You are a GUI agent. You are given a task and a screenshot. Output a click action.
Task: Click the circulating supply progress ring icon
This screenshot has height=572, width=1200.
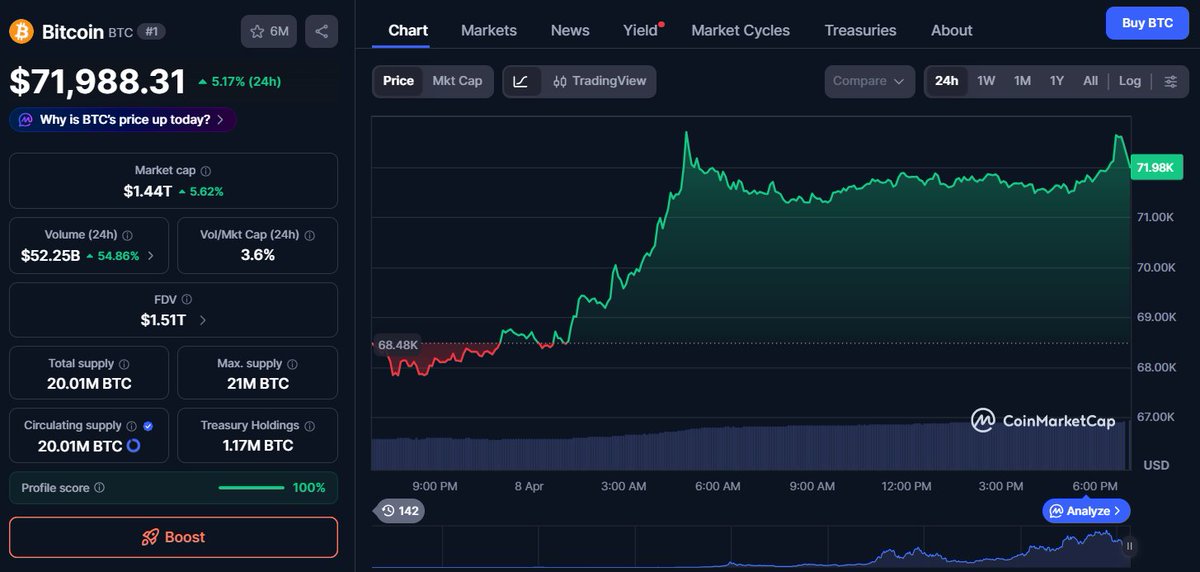(x=134, y=446)
